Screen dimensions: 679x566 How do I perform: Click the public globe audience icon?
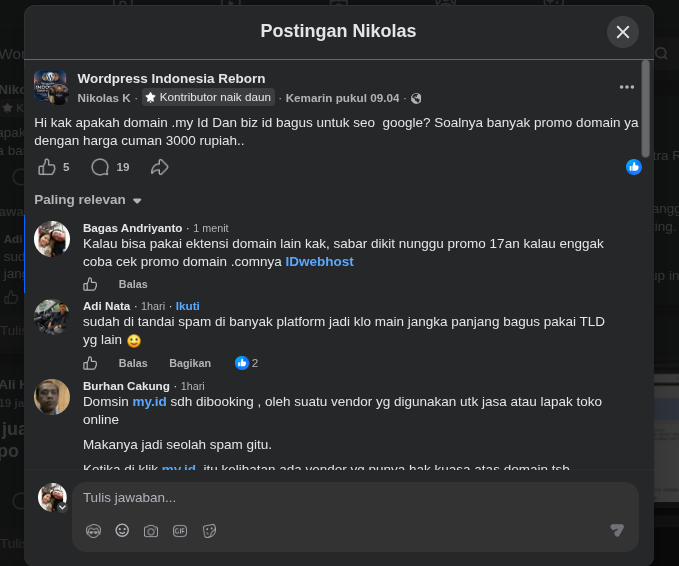coord(416,99)
